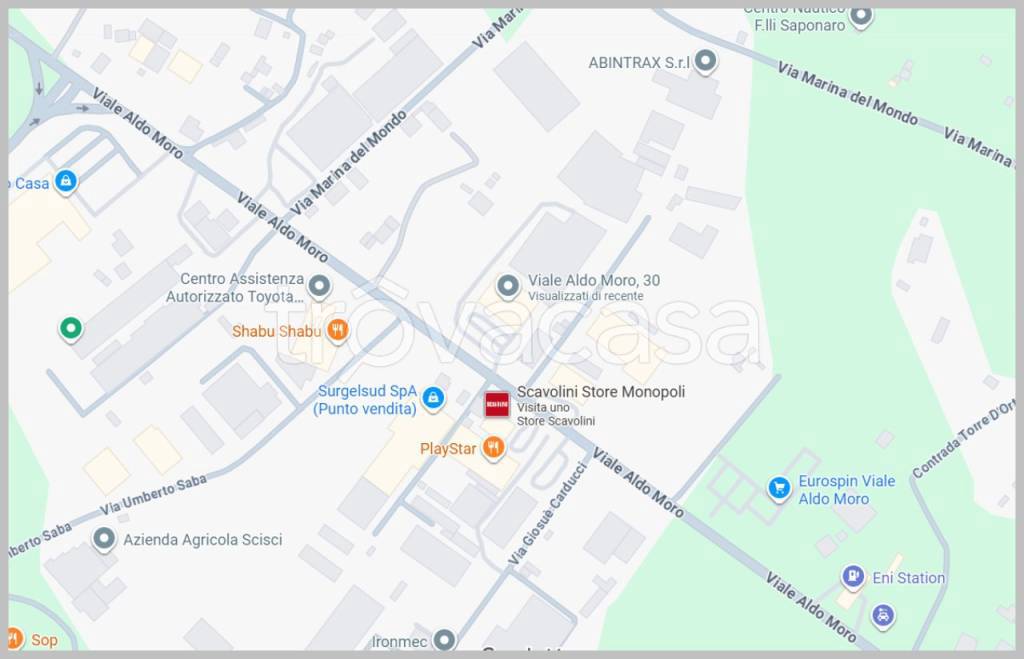Click the Sop restaurant pin at bottom left
The height and width of the screenshot is (659, 1024).
tap(14, 638)
